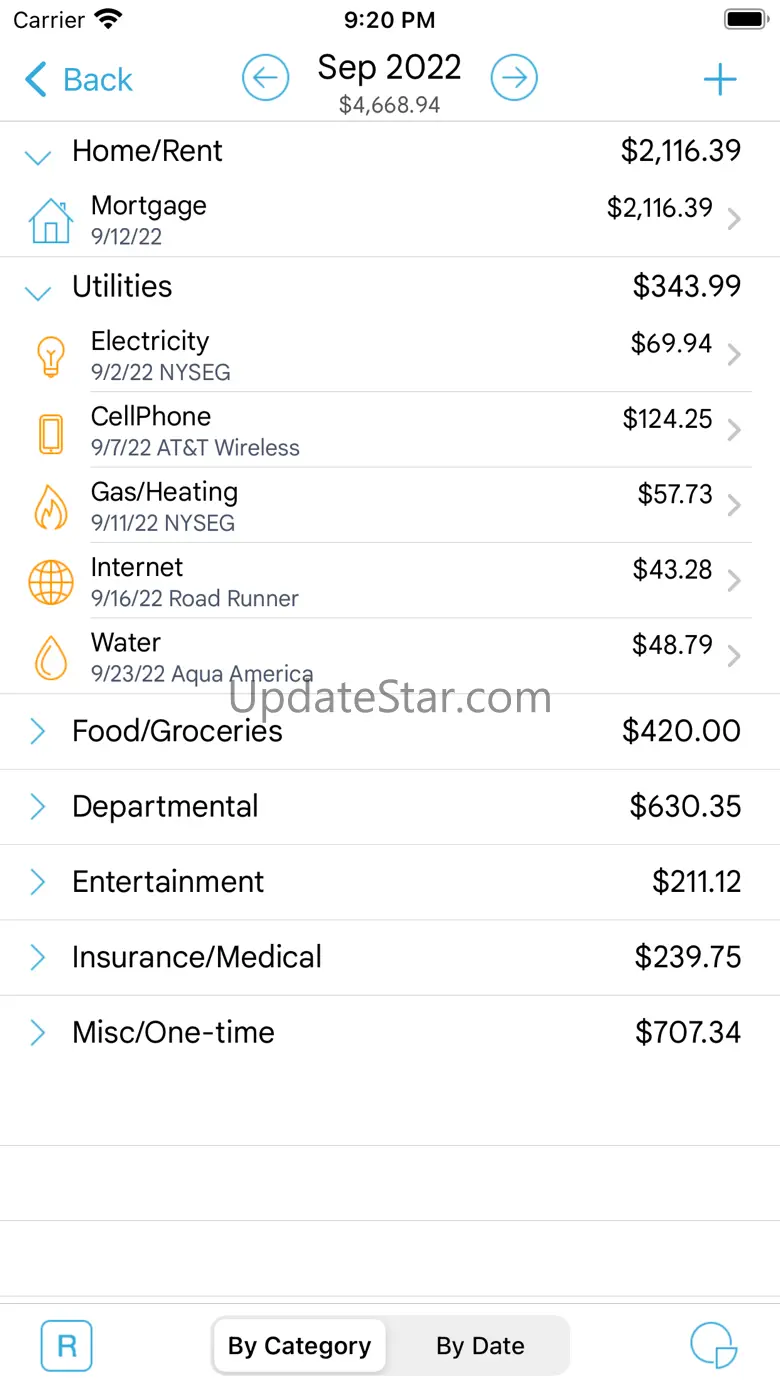Viewport: 780px width, 1387px height.
Task: Expand the Misc/One-time category
Action: coord(38,1033)
